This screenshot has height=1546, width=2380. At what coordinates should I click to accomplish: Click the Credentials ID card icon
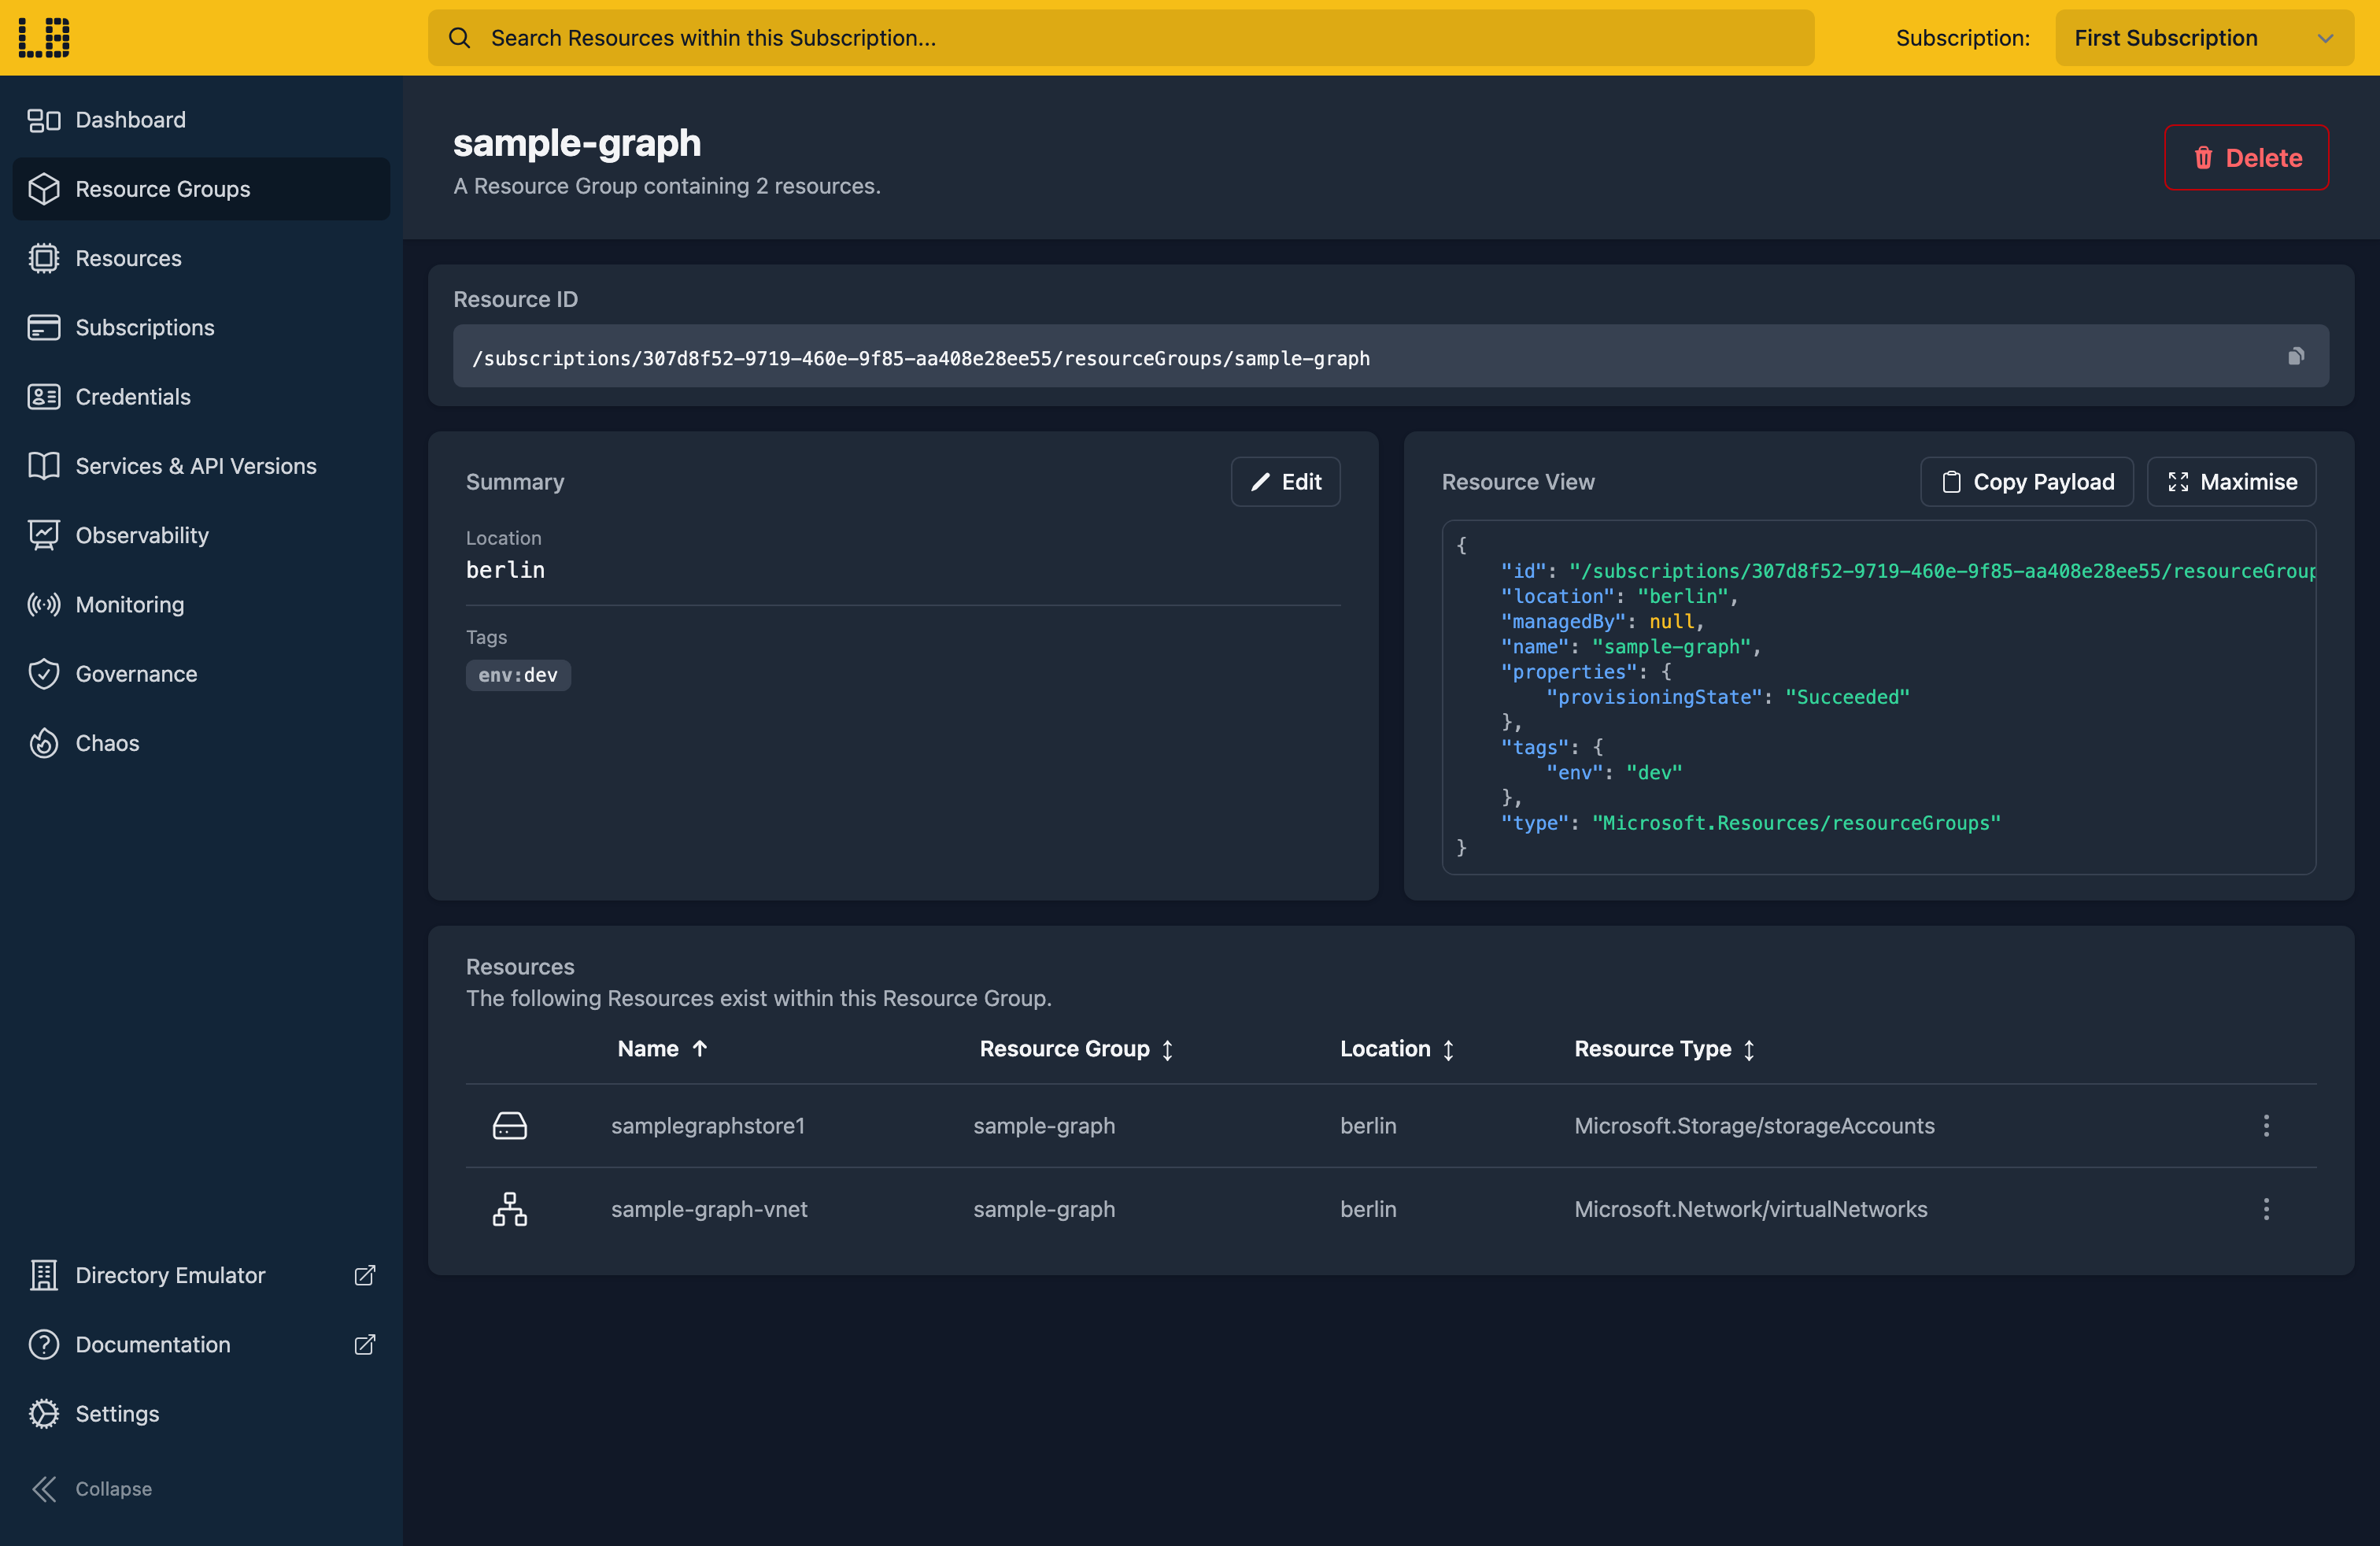(x=44, y=397)
